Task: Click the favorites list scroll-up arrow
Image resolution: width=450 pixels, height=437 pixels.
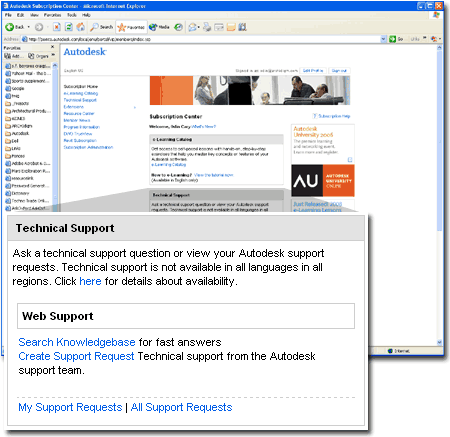Action: click(55, 65)
